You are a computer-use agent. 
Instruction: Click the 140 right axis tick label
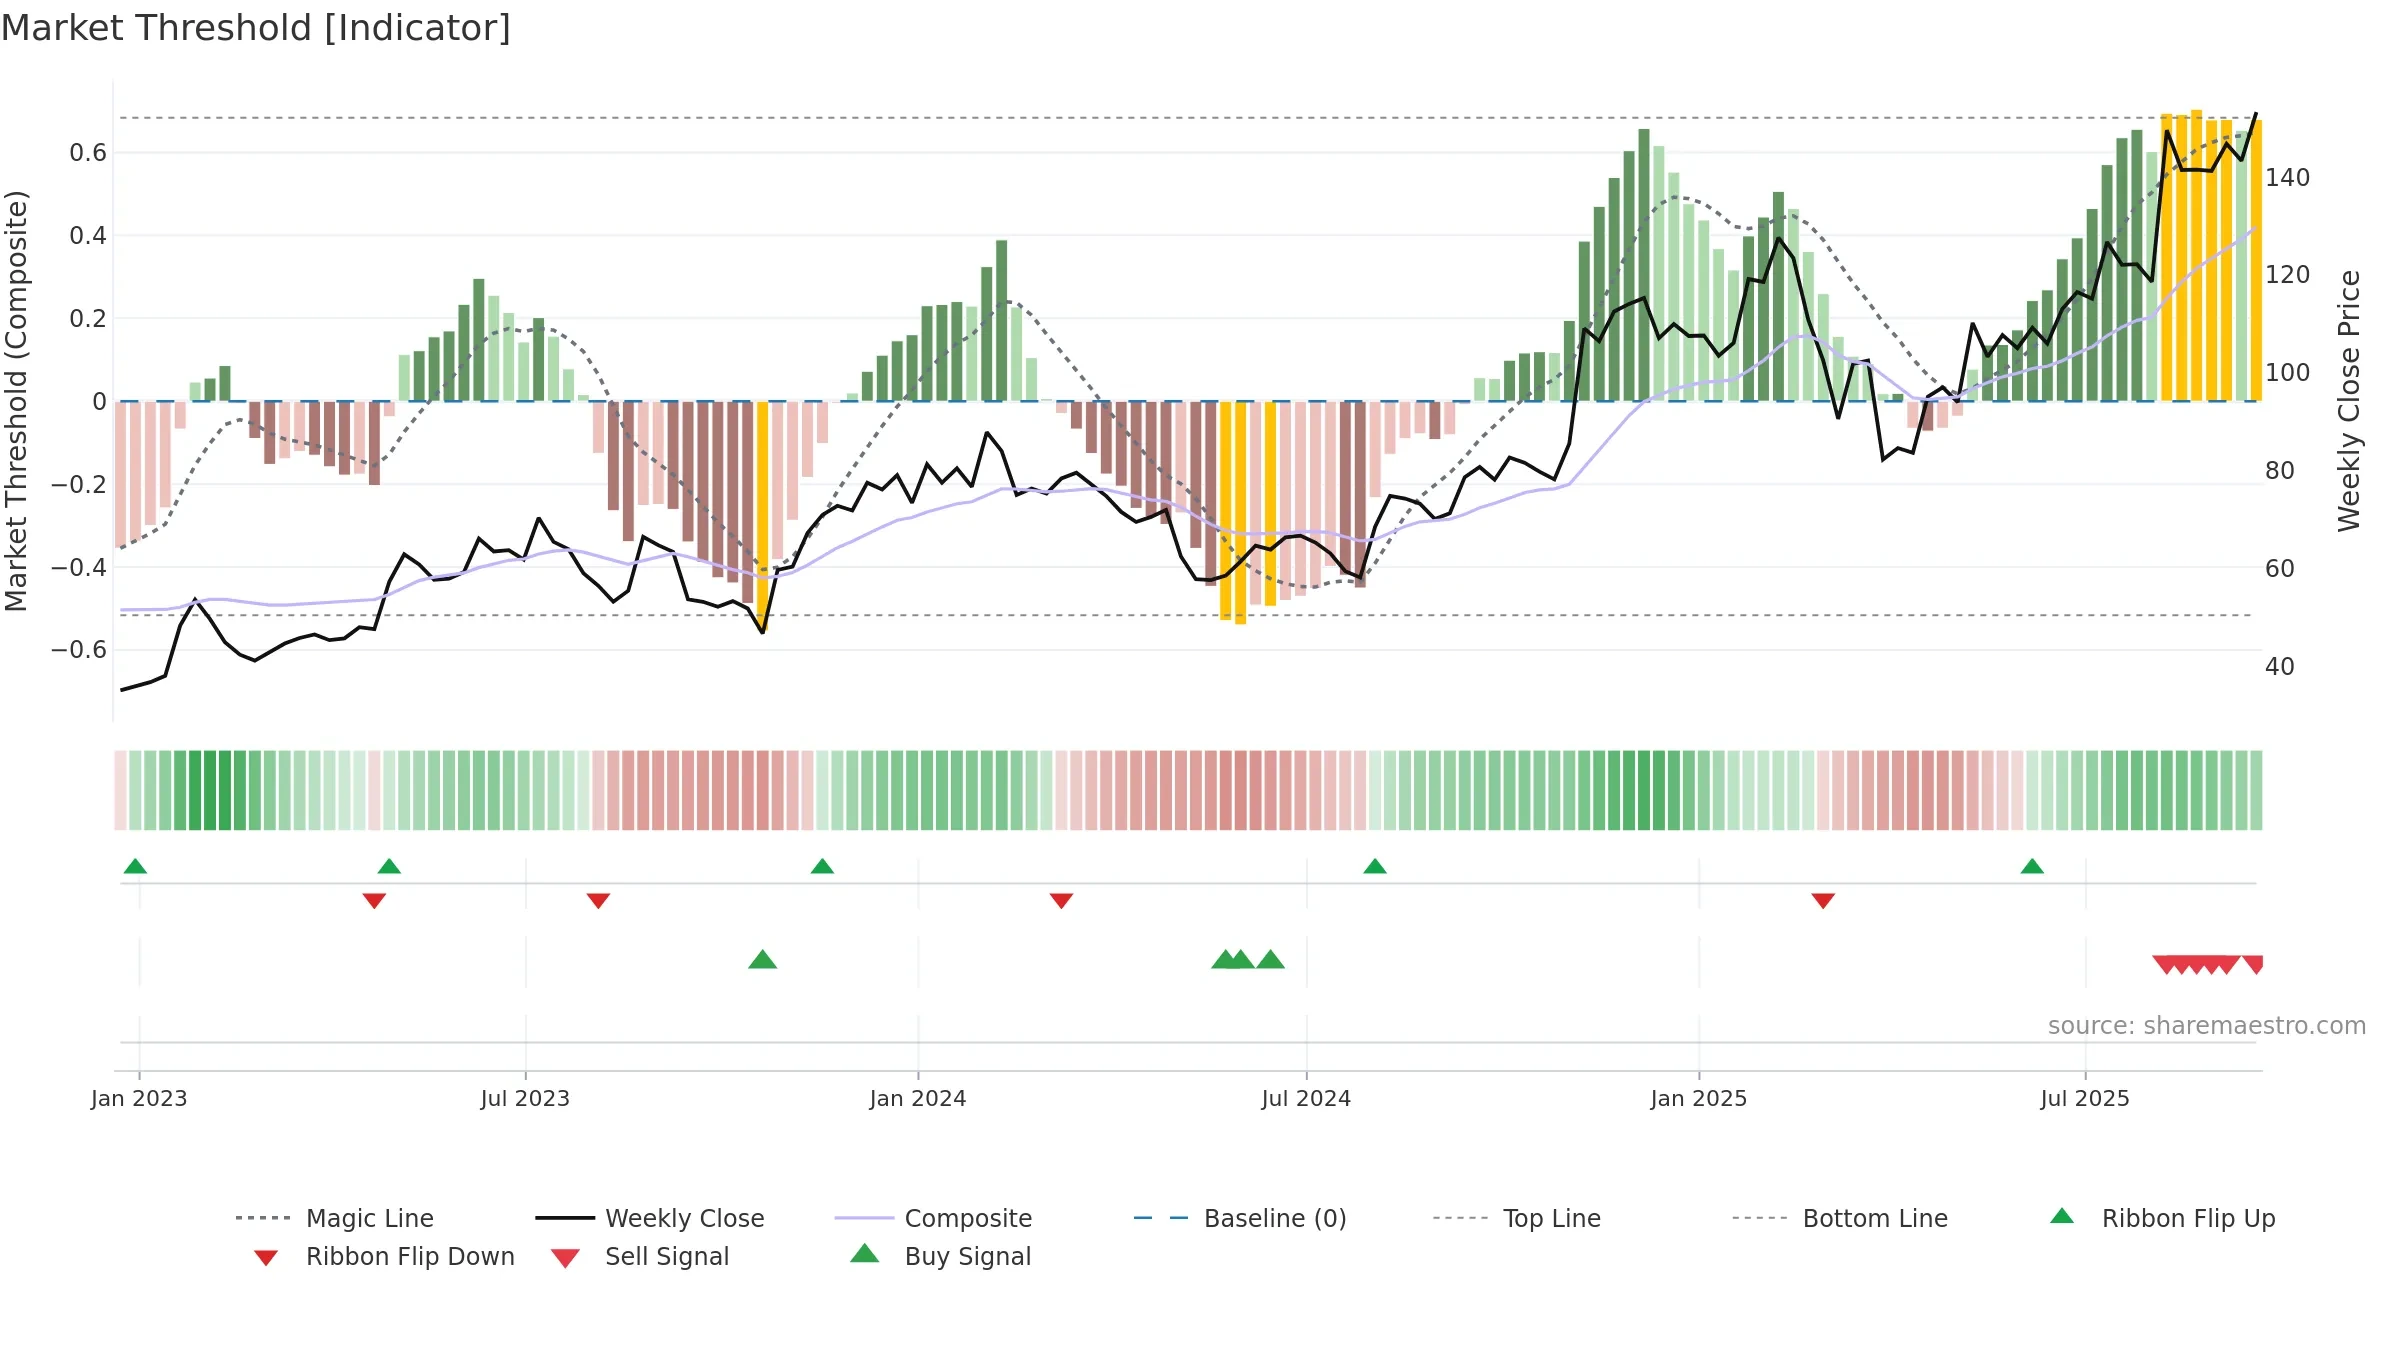2288,178
